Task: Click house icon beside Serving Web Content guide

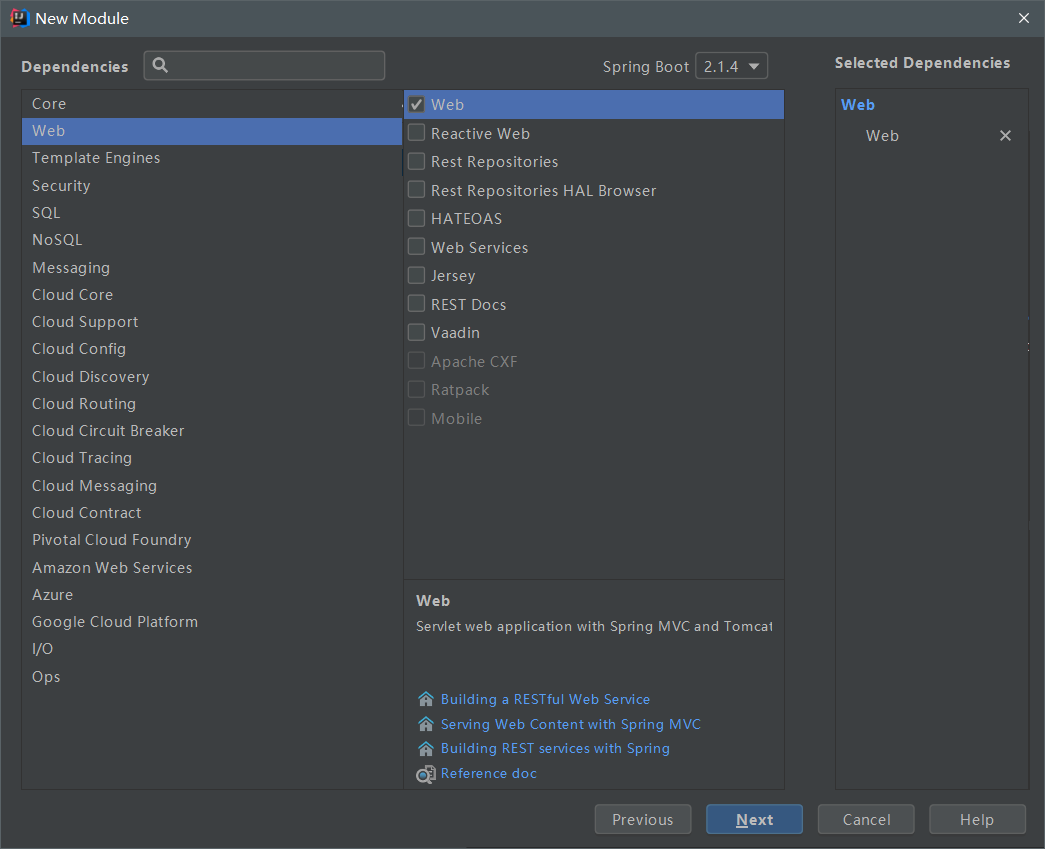Action: tap(426, 724)
